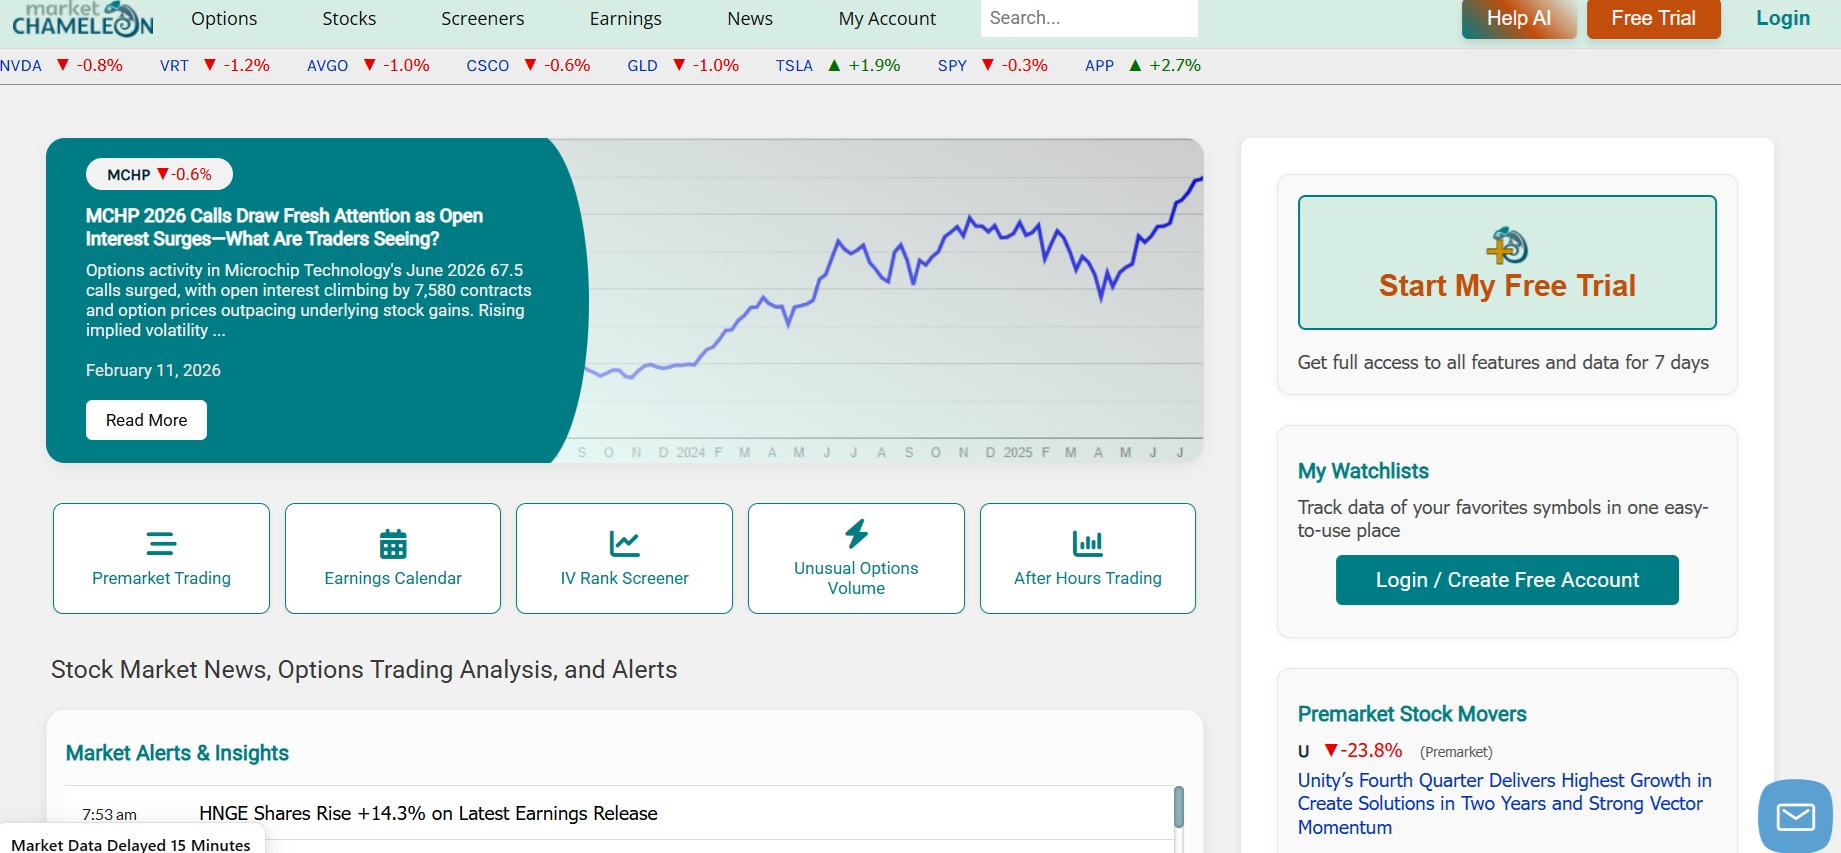Click into the Search field
This screenshot has height=853, width=1841.
coord(1088,18)
